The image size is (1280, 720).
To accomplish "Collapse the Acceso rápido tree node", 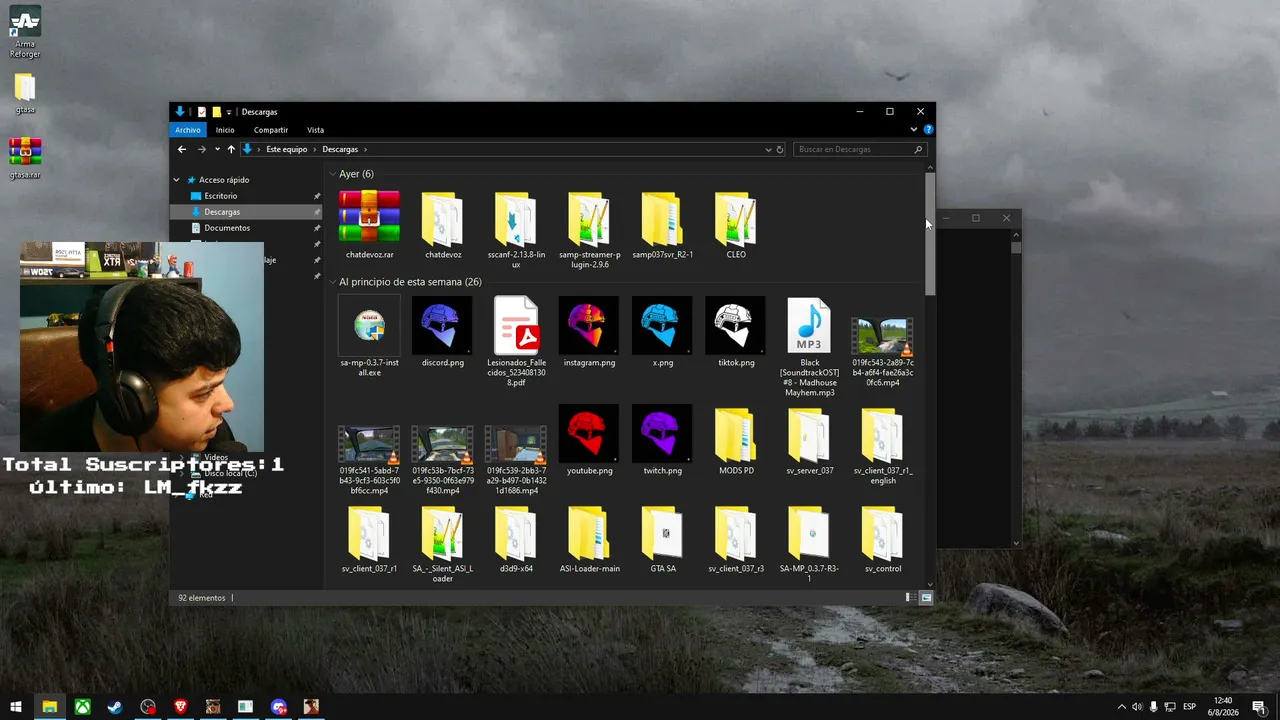I will pyautogui.click(x=177, y=180).
